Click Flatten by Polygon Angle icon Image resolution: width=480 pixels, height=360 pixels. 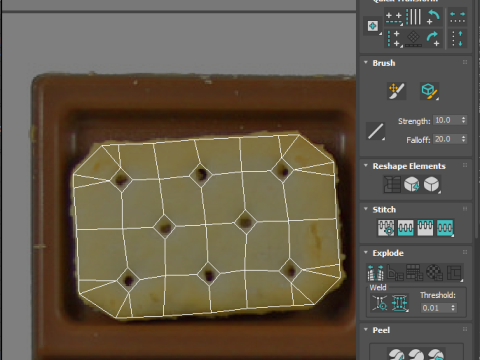pos(395,272)
